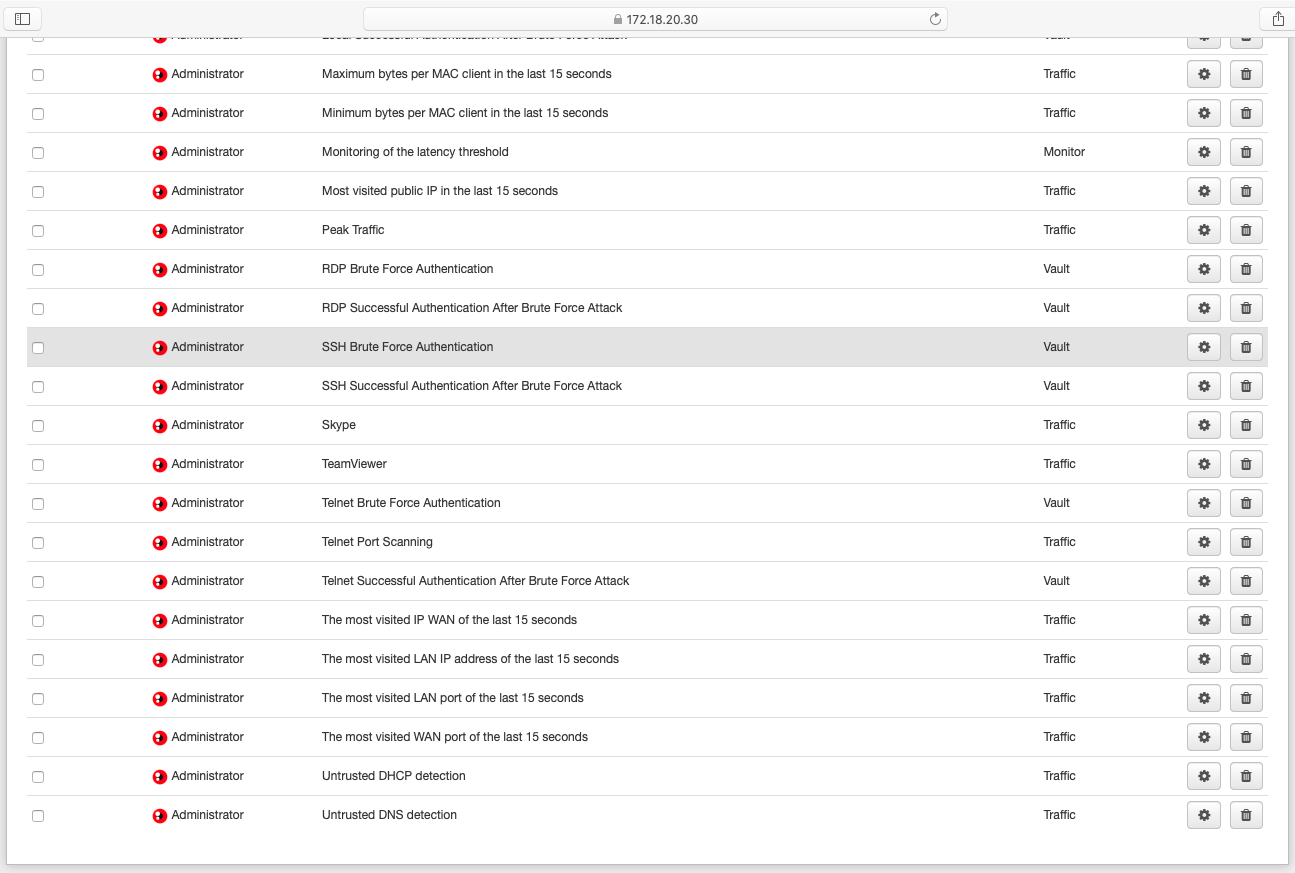
Task: Configure Monitoring of the latency threshold rule
Action: point(1204,152)
